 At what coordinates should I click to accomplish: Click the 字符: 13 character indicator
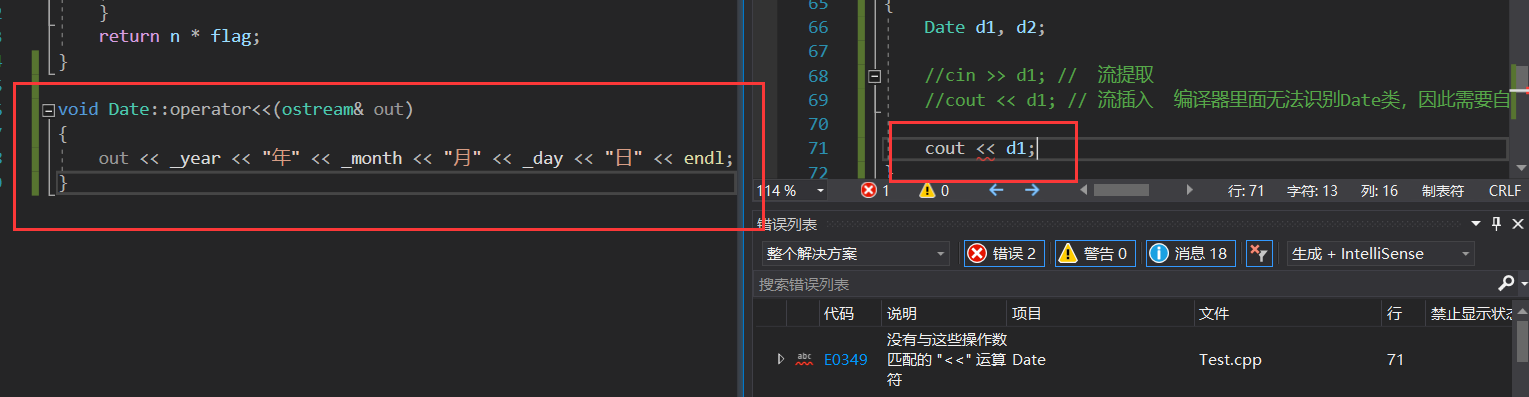point(1312,190)
